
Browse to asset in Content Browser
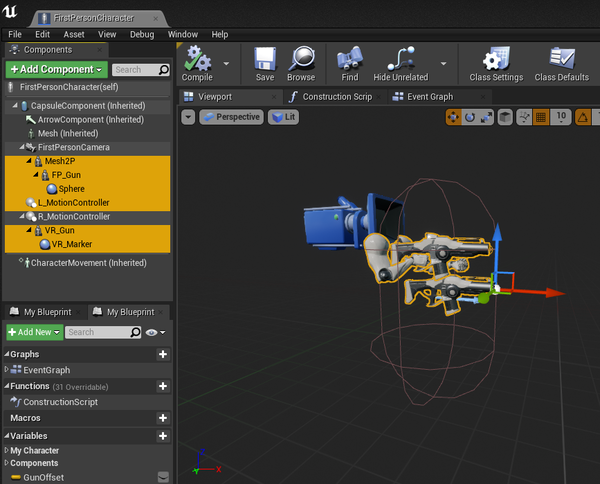pos(301,59)
